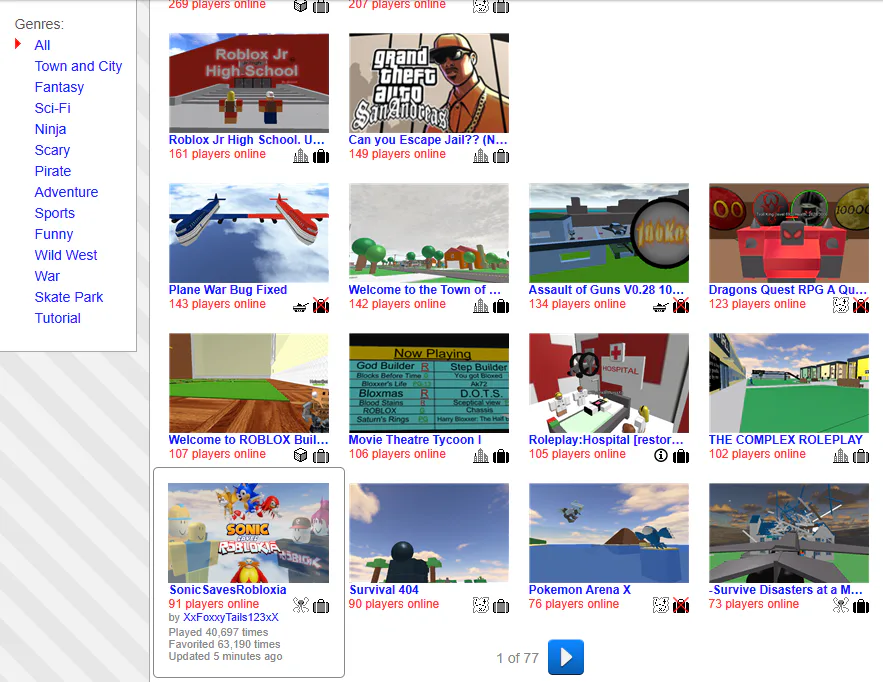Image resolution: width=883 pixels, height=682 pixels.
Task: Filter games by Sci-Fi genre
Action: point(52,108)
